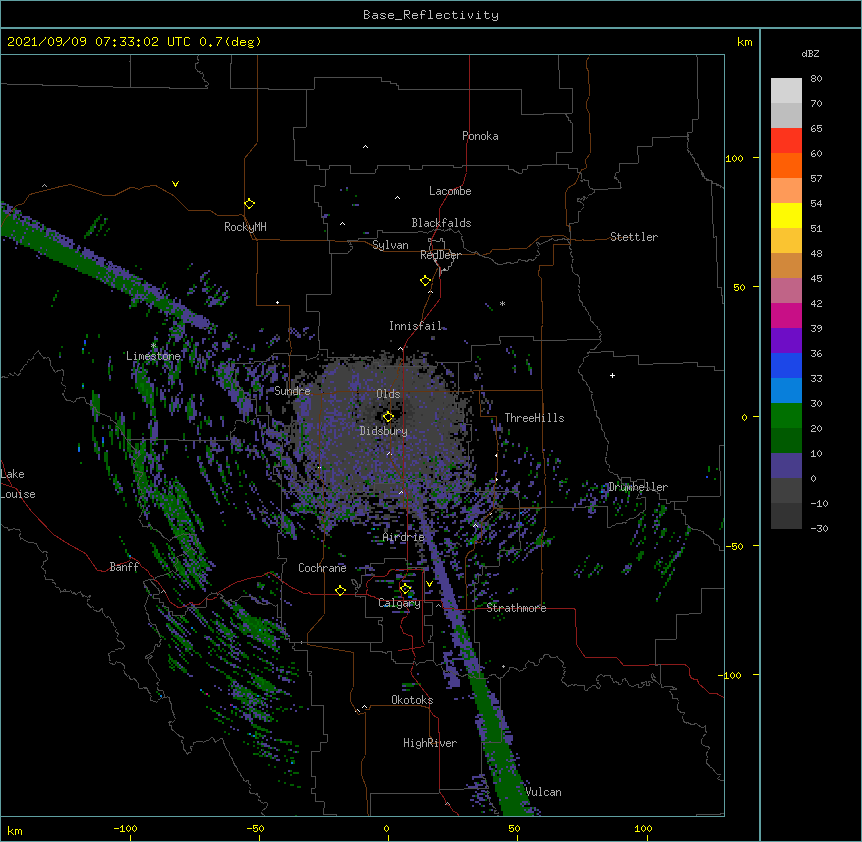Click the yellow V marker east of Calgary

(x=429, y=584)
